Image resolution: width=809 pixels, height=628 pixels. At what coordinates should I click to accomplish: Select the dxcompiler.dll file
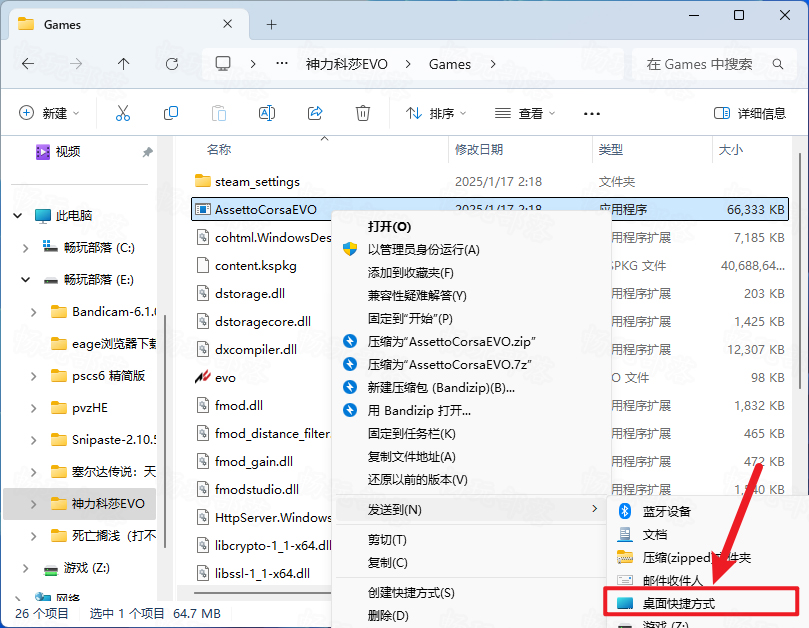click(255, 349)
